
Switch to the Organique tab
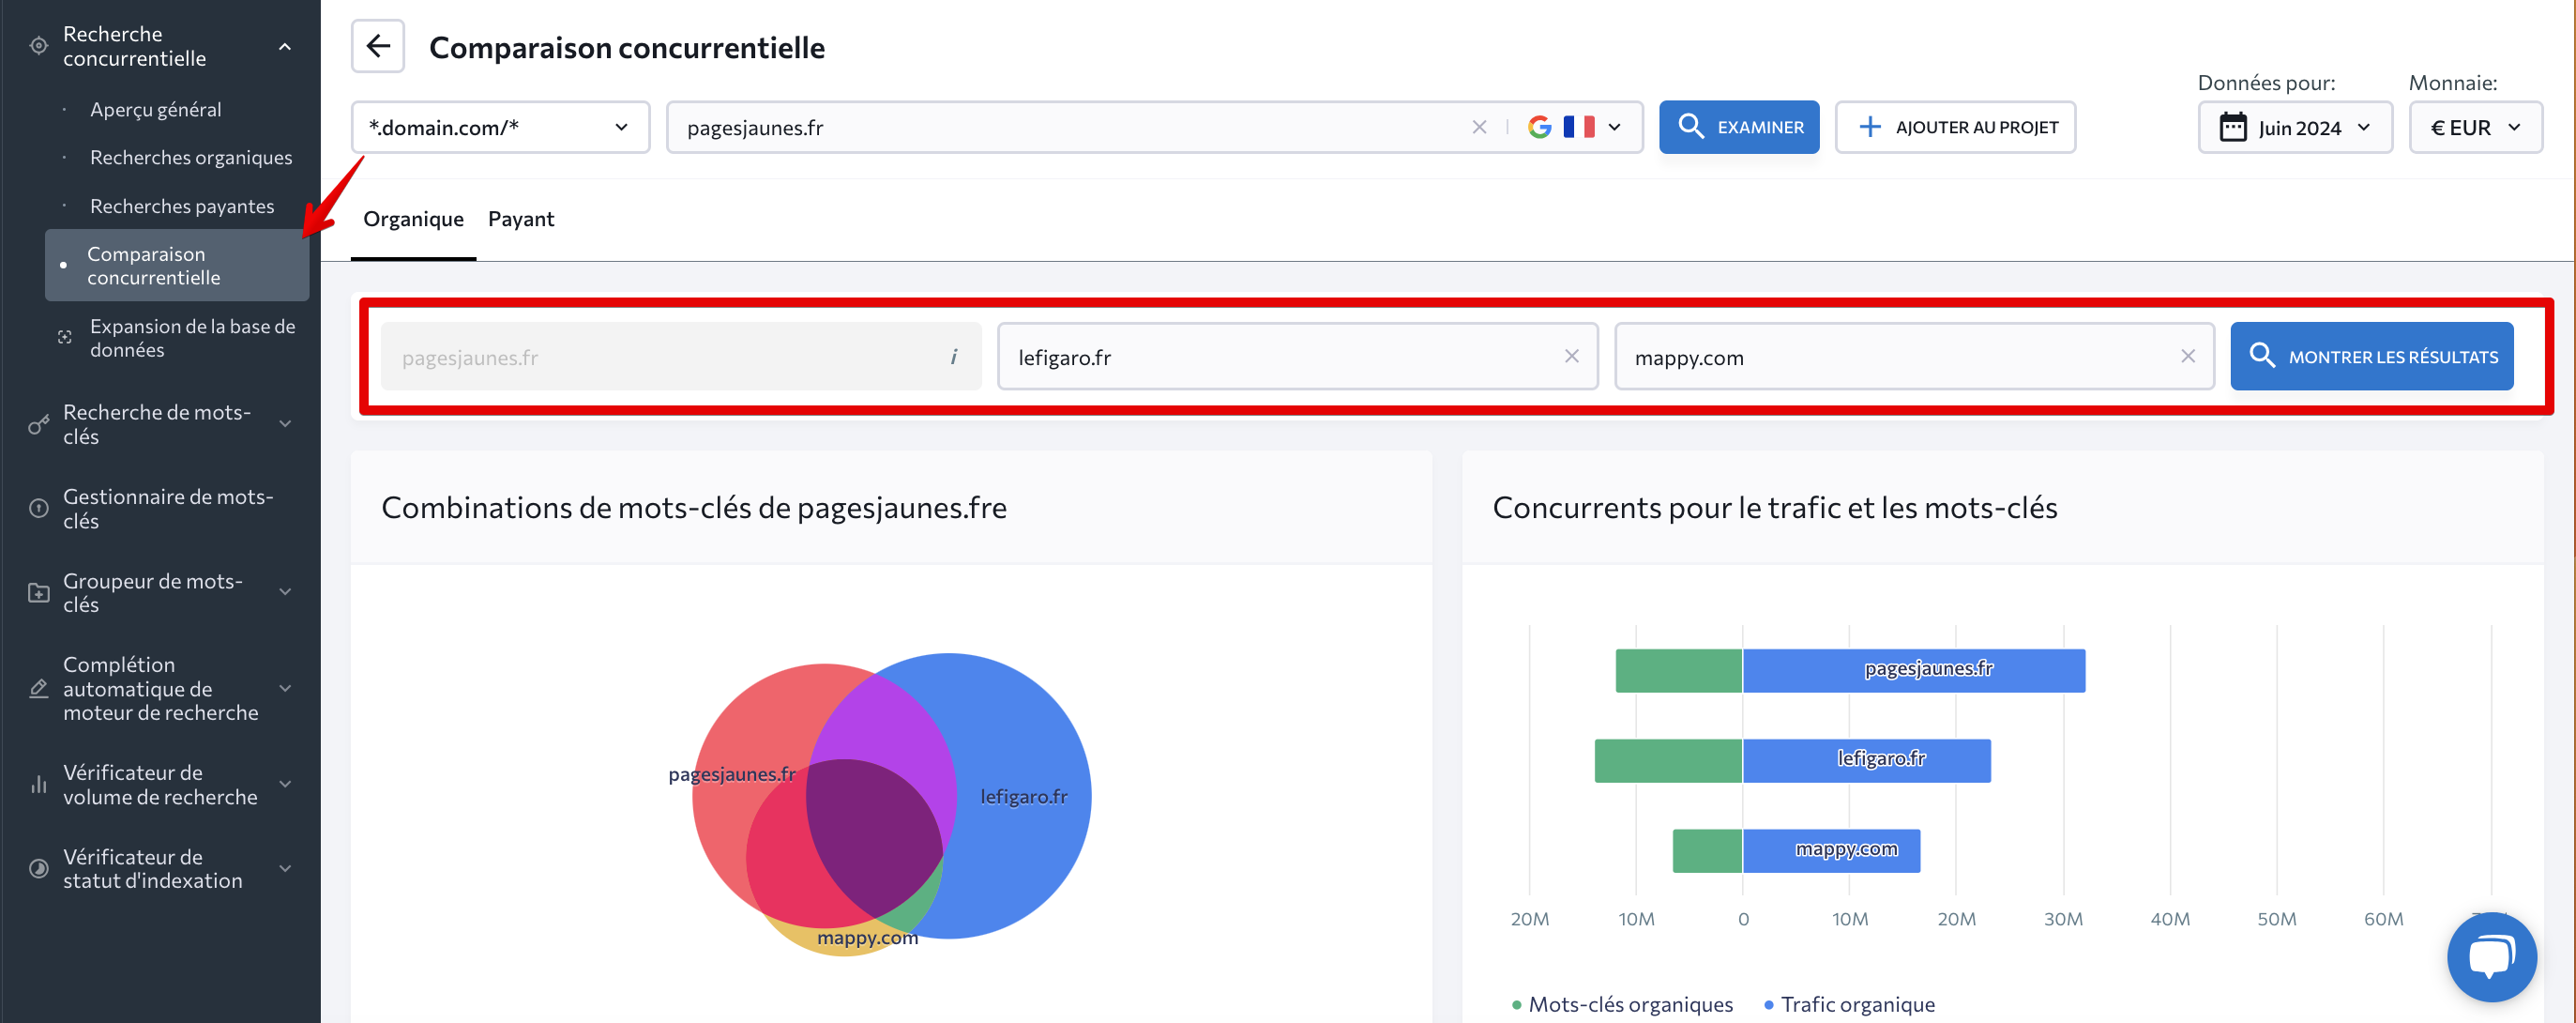(413, 219)
